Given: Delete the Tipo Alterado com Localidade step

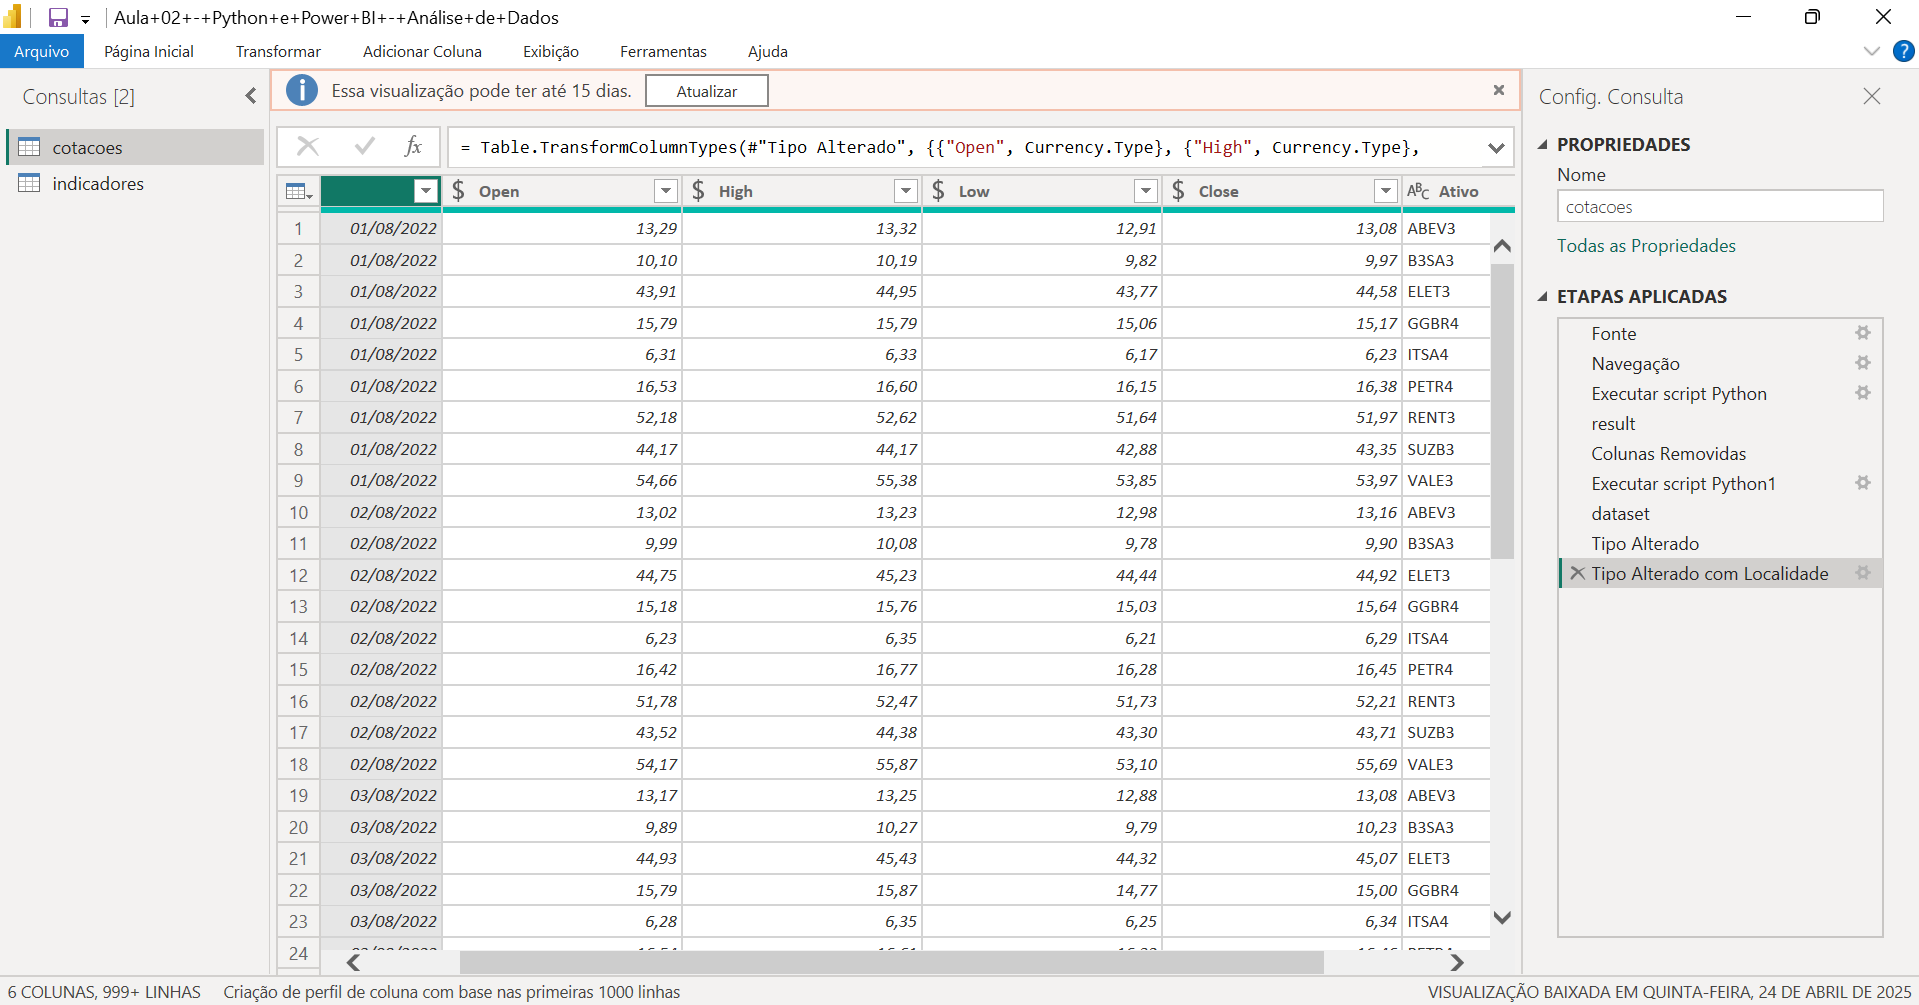Looking at the screenshot, I should pos(1577,573).
